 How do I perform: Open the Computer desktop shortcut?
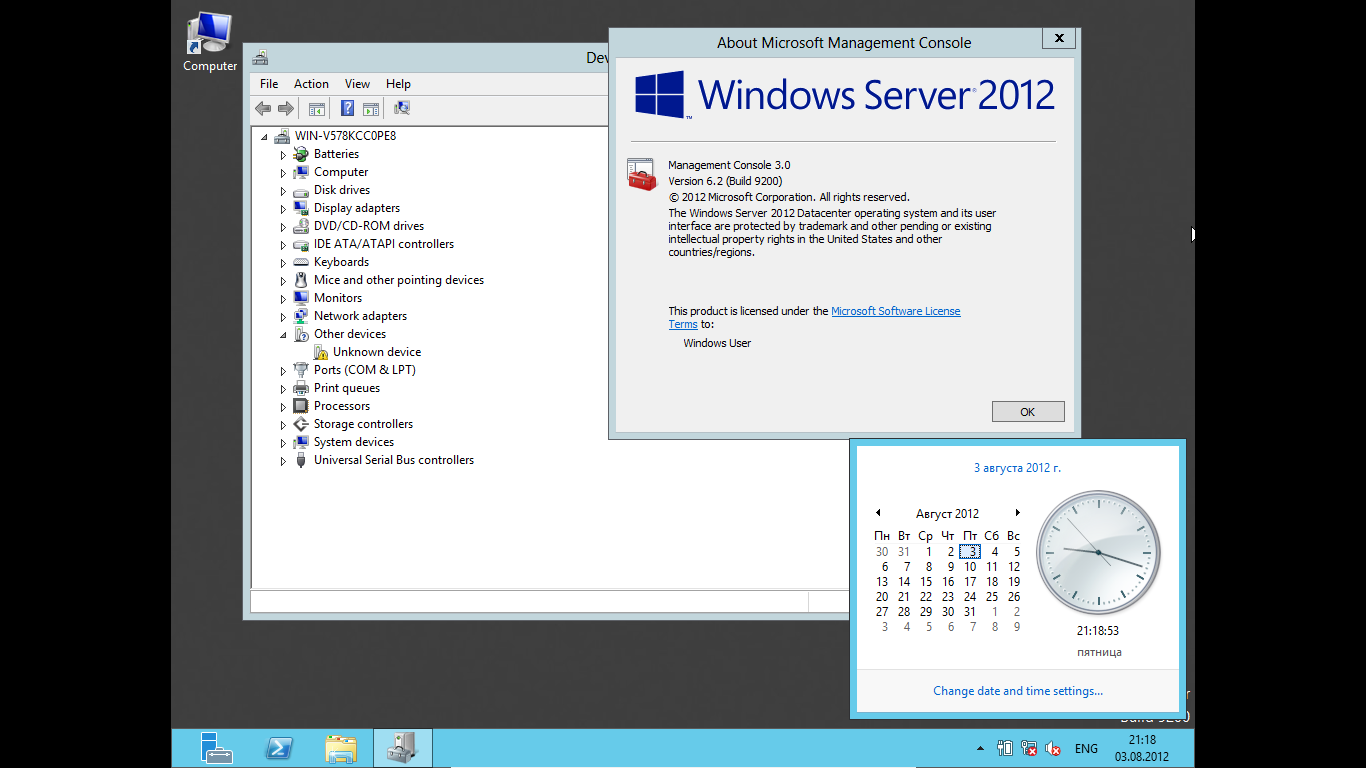[x=210, y=42]
